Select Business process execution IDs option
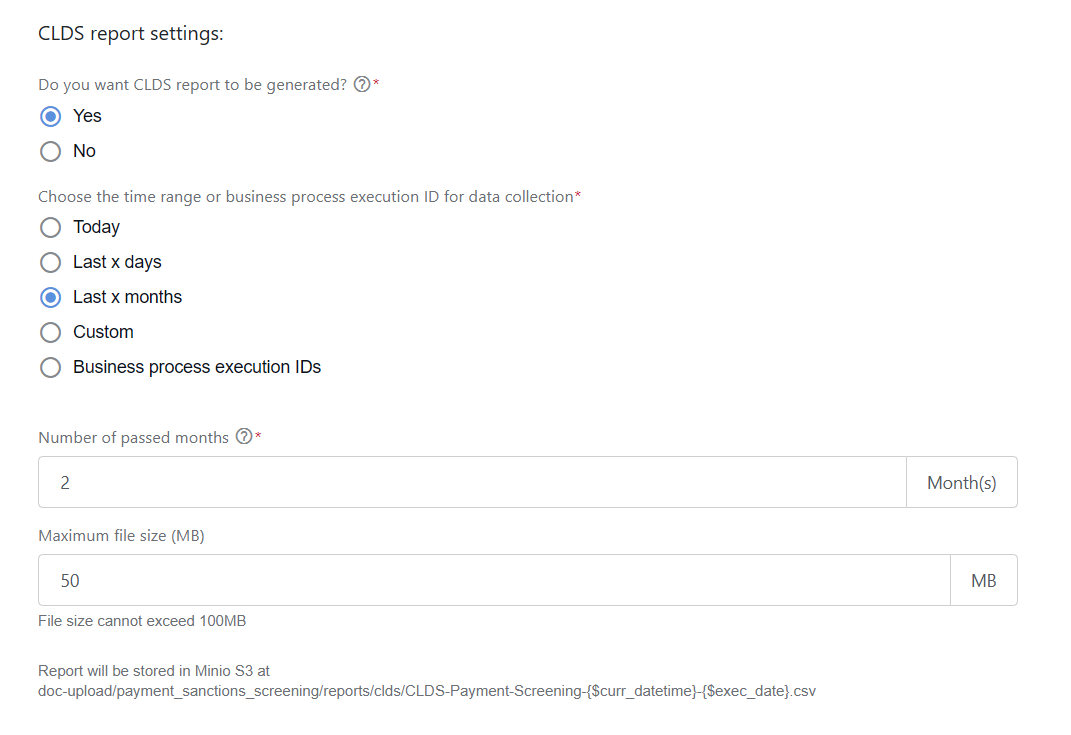Image resolution: width=1071 pixels, height=735 pixels. [x=51, y=368]
